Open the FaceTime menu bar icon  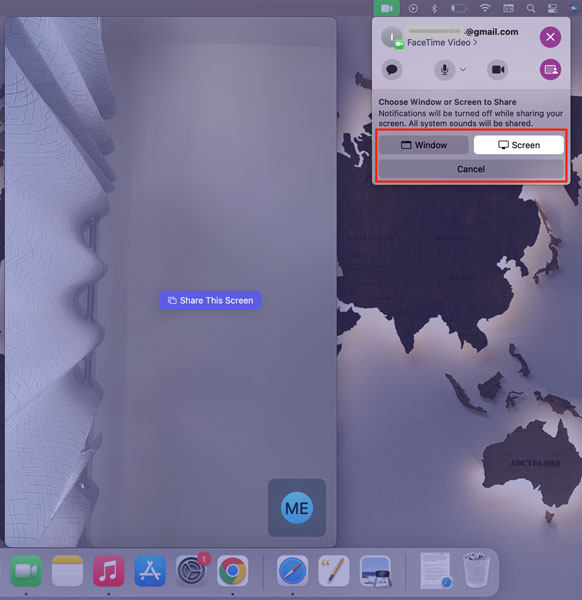pyautogui.click(x=386, y=8)
